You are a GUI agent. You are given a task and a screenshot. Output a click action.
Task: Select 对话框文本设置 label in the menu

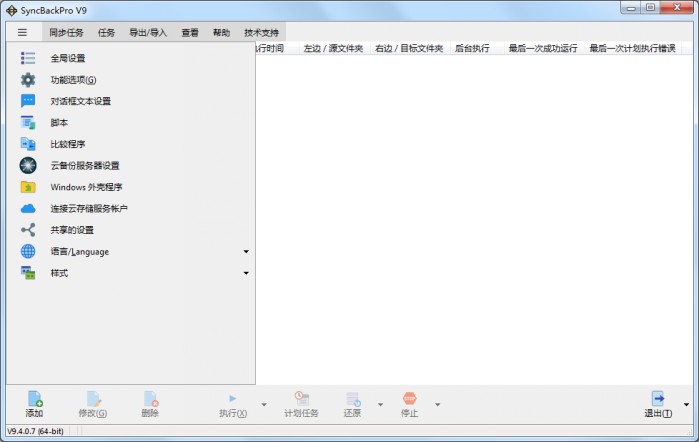[x=81, y=101]
